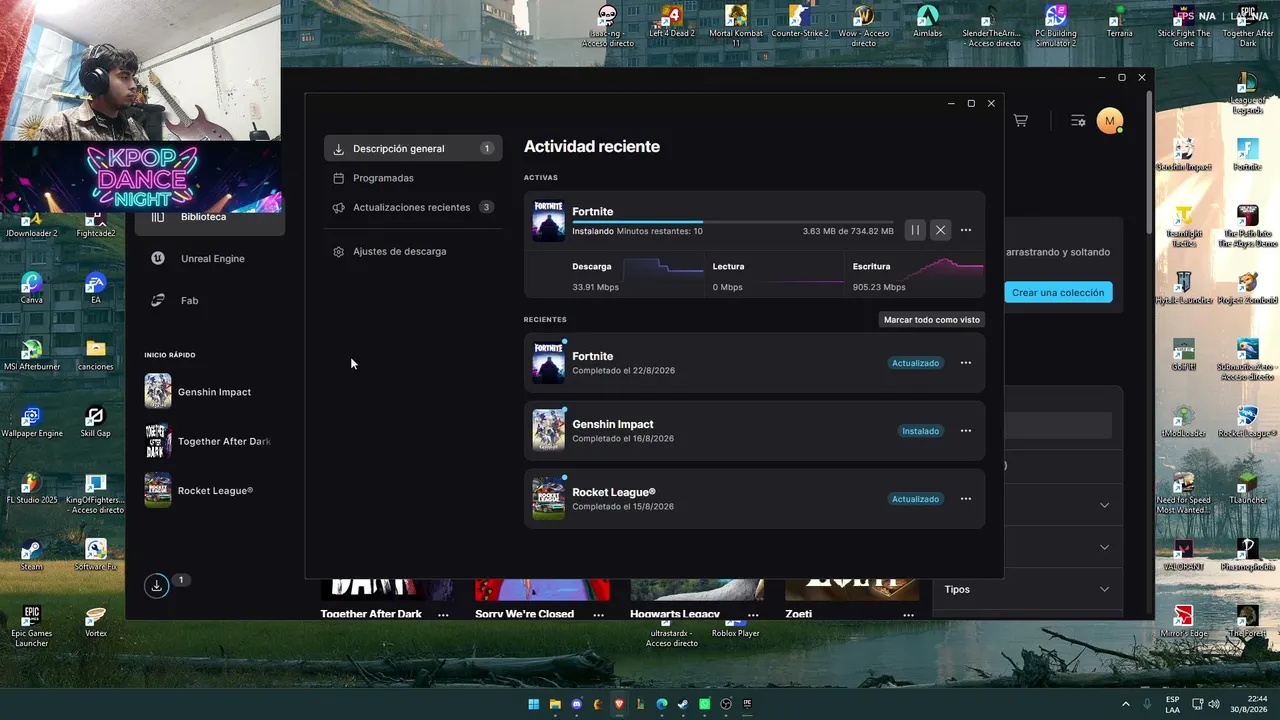Click the Vortex desktop icon
The image size is (1280, 720).
click(x=96, y=621)
